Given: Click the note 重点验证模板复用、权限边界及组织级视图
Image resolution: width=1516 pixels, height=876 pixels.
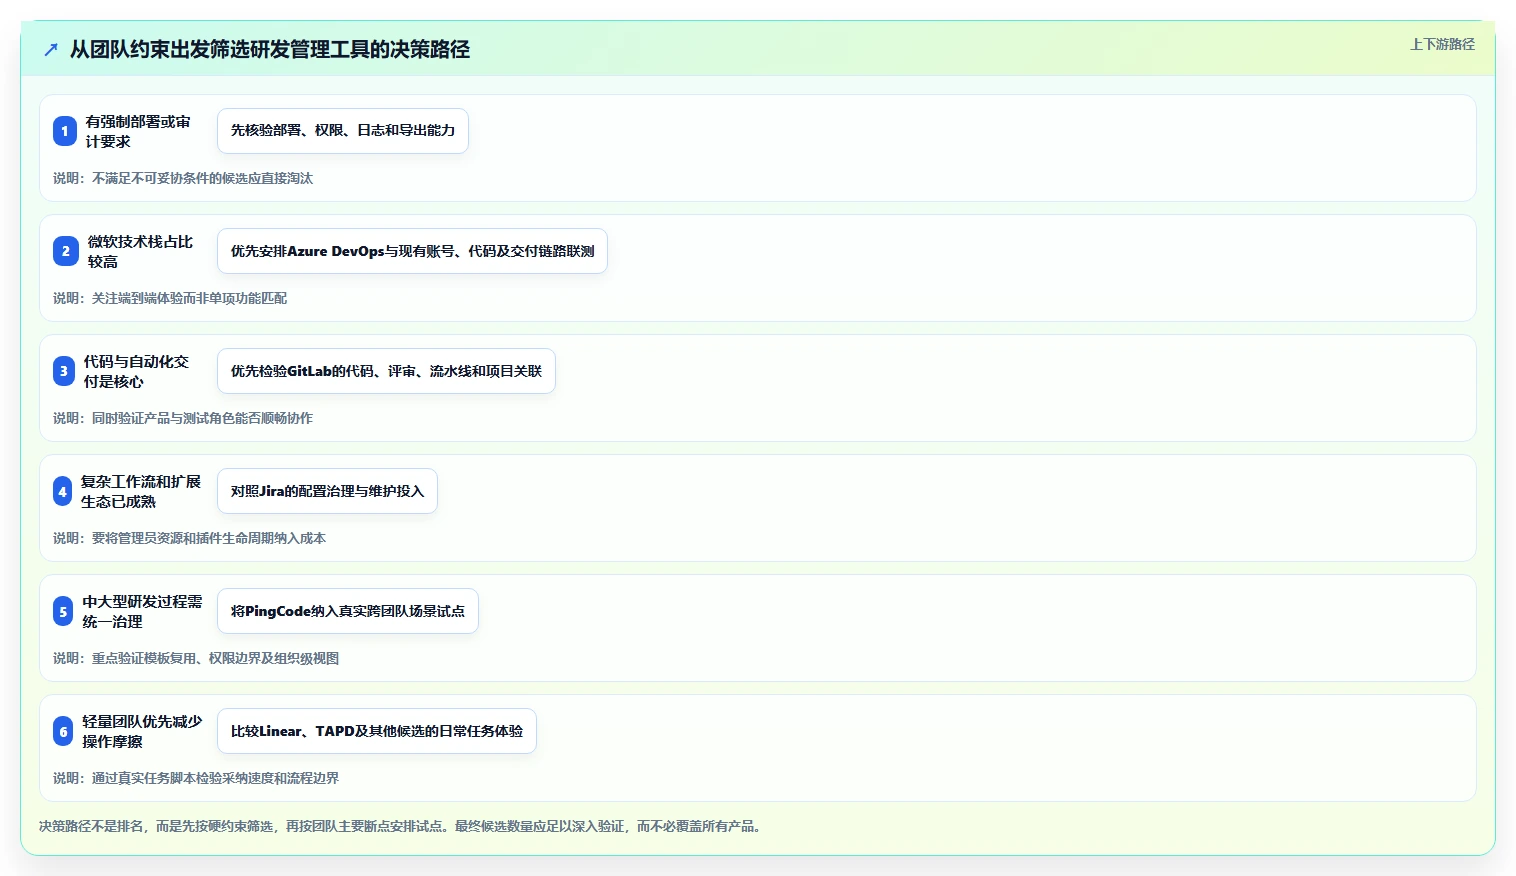Looking at the screenshot, I should coord(196,658).
